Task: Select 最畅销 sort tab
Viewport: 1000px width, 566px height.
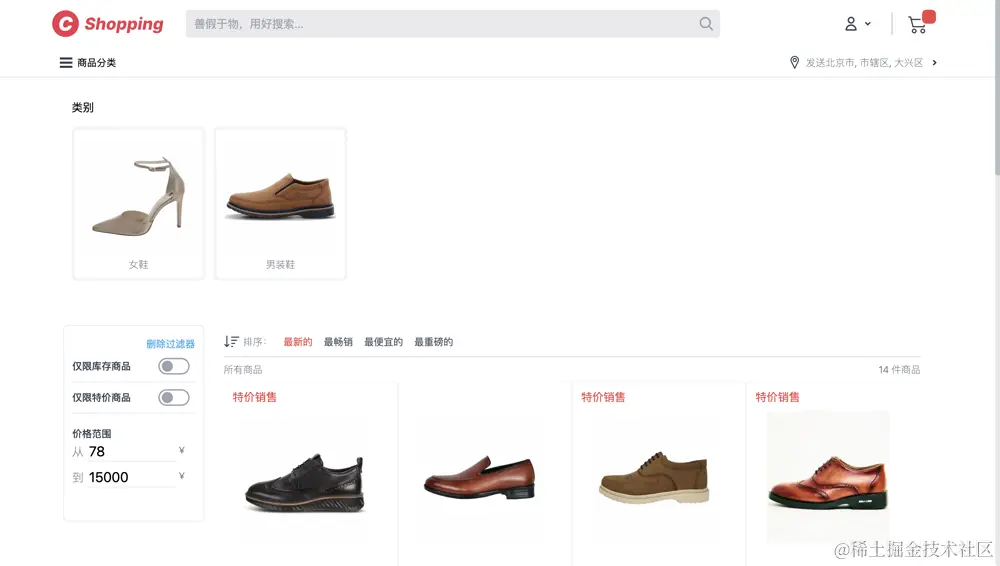Action: tap(338, 342)
